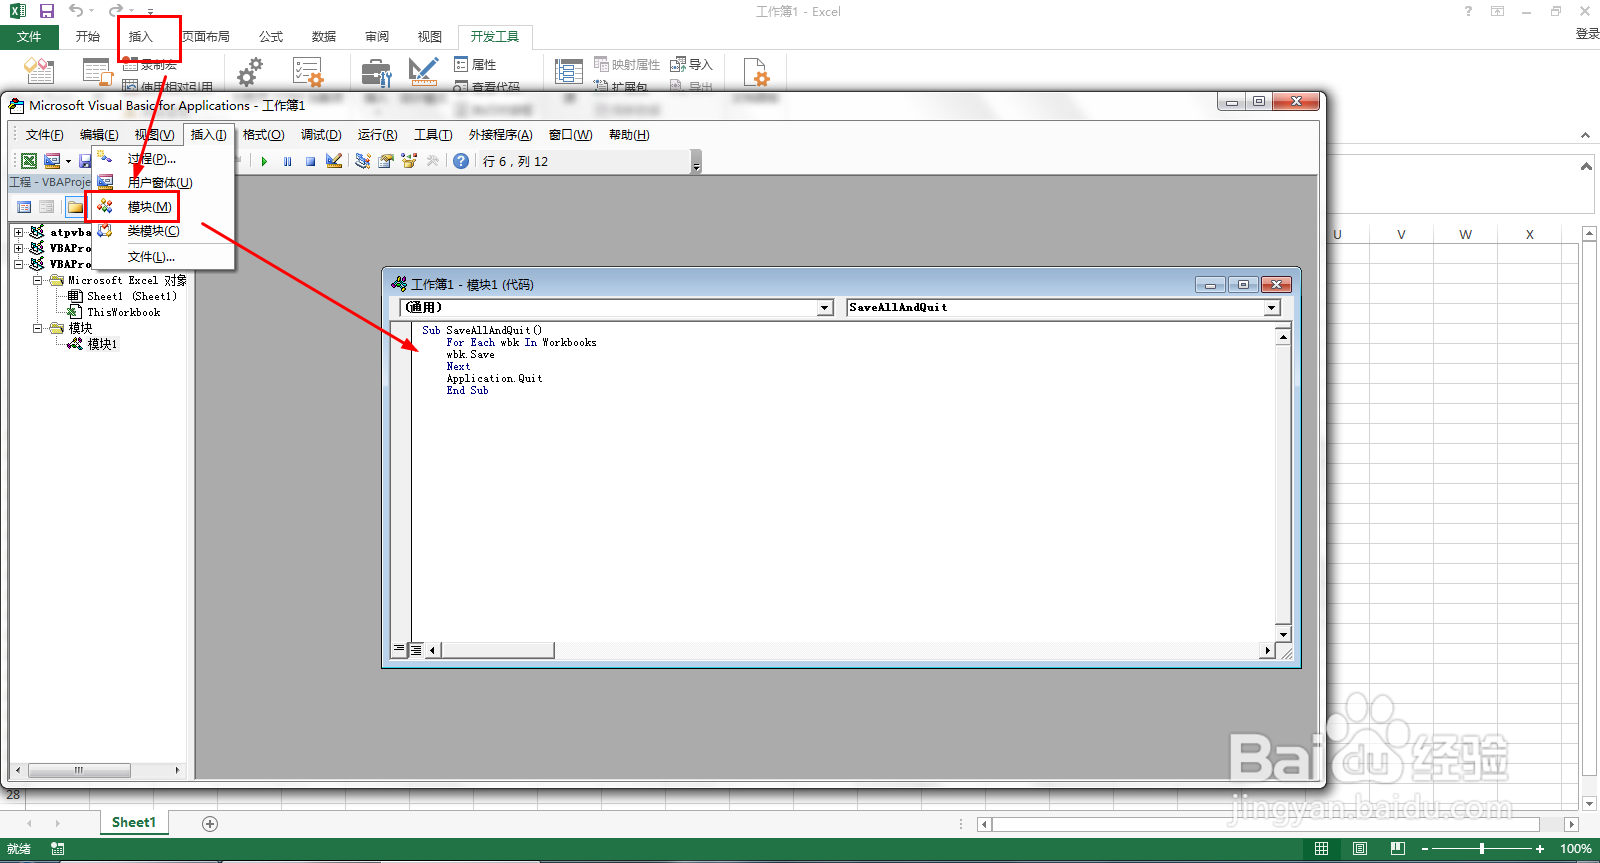Click 登录 sign-in link in Excel
Image resolution: width=1600 pixels, height=863 pixels.
coord(1587,34)
